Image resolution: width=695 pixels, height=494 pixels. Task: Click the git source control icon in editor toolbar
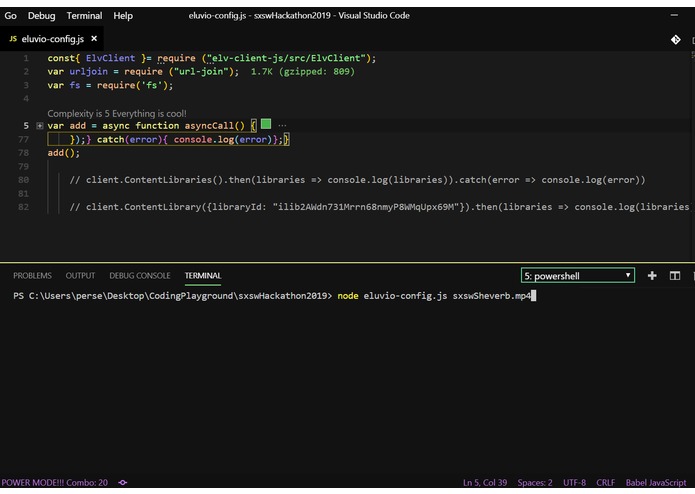[675, 40]
